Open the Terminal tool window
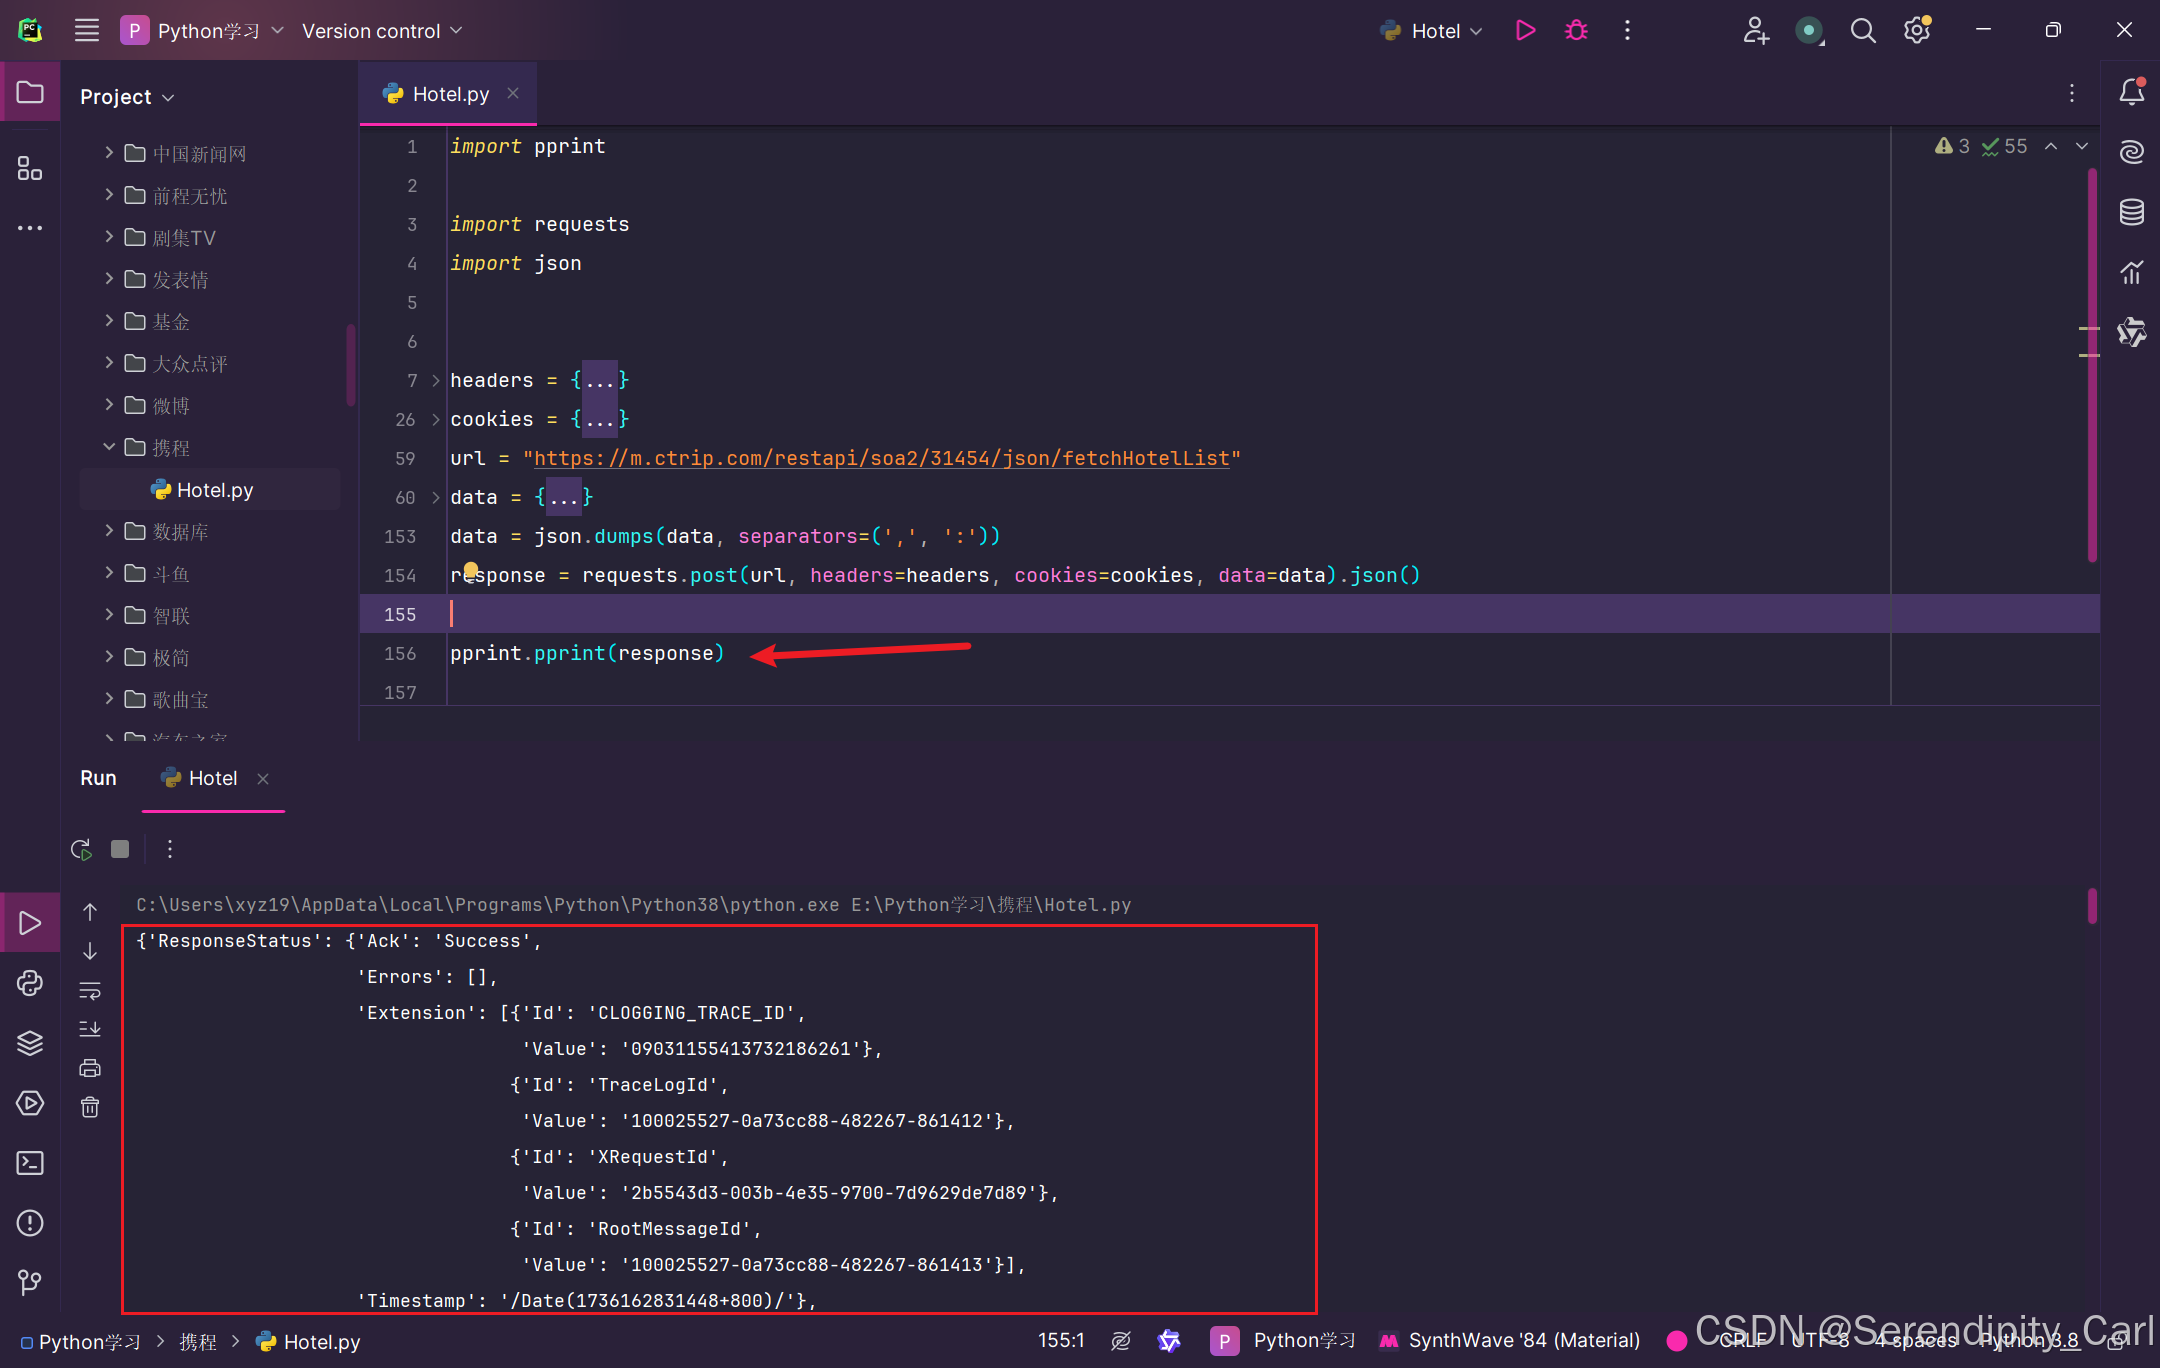Viewport: 2160px width, 1368px height. [30, 1163]
